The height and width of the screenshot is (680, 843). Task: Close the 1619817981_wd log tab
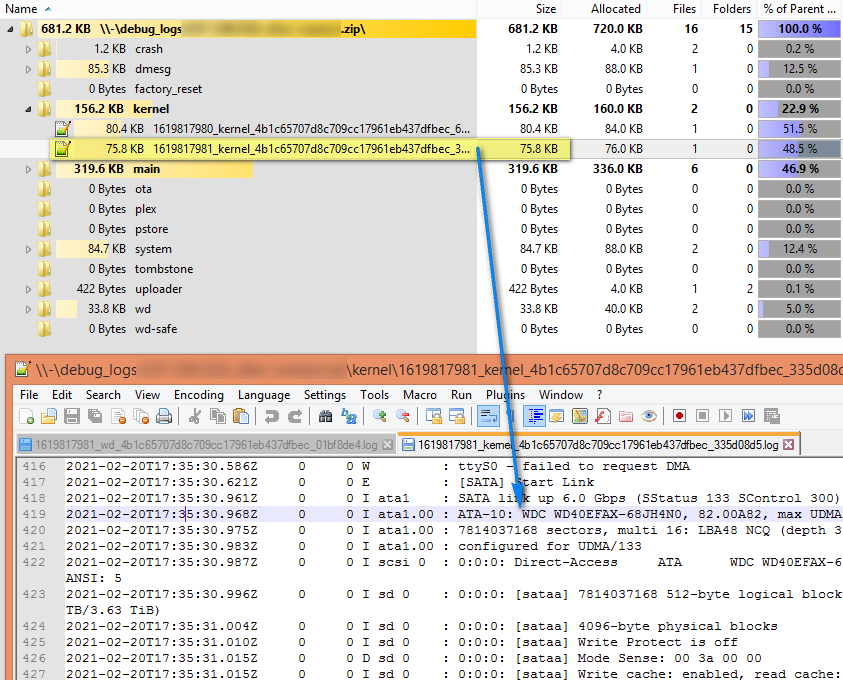[x=387, y=445]
